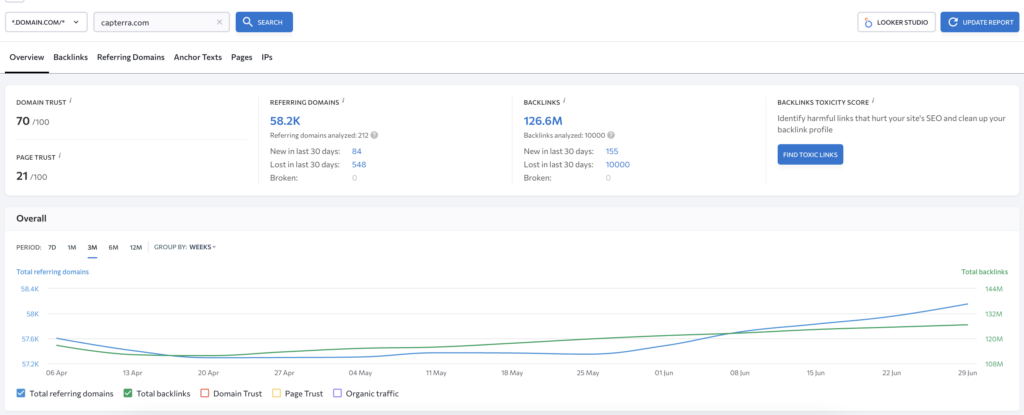The height and width of the screenshot is (415, 1024).
Task: Open the Referring Domains tab
Action: point(131,58)
